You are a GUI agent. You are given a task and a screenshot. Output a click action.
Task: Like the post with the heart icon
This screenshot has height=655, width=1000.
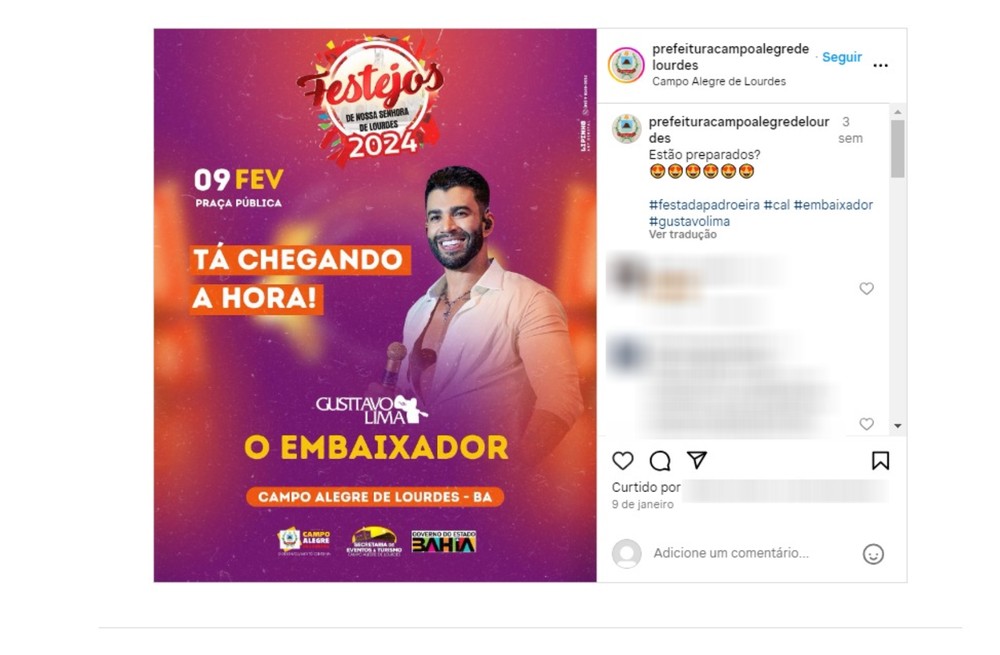[622, 460]
